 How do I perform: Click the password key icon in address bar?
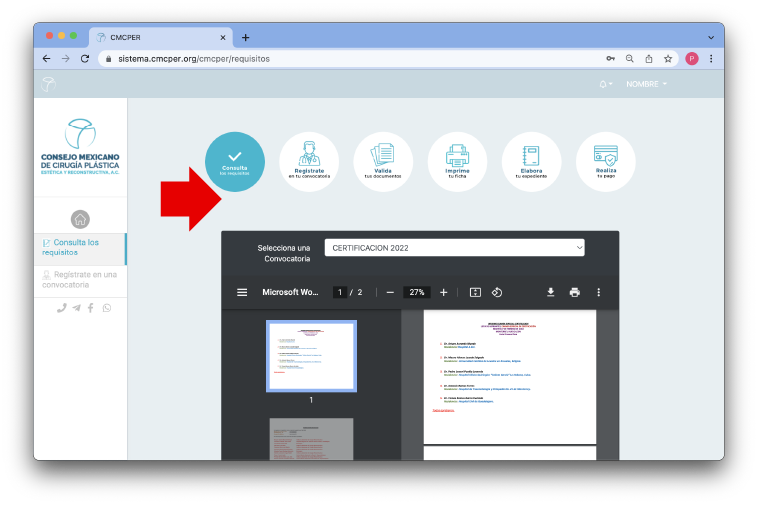(610, 59)
